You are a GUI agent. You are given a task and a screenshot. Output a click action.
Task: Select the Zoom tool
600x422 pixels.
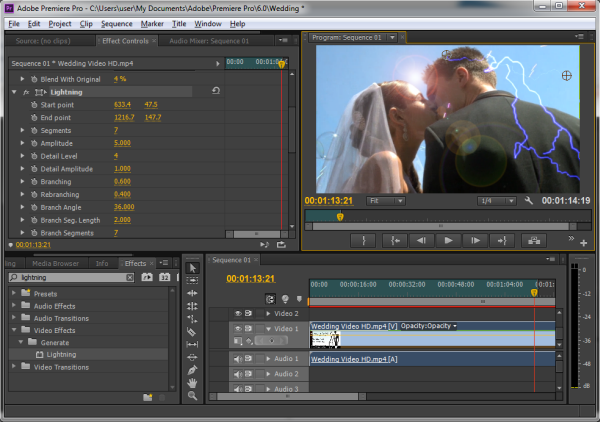tap(192, 396)
